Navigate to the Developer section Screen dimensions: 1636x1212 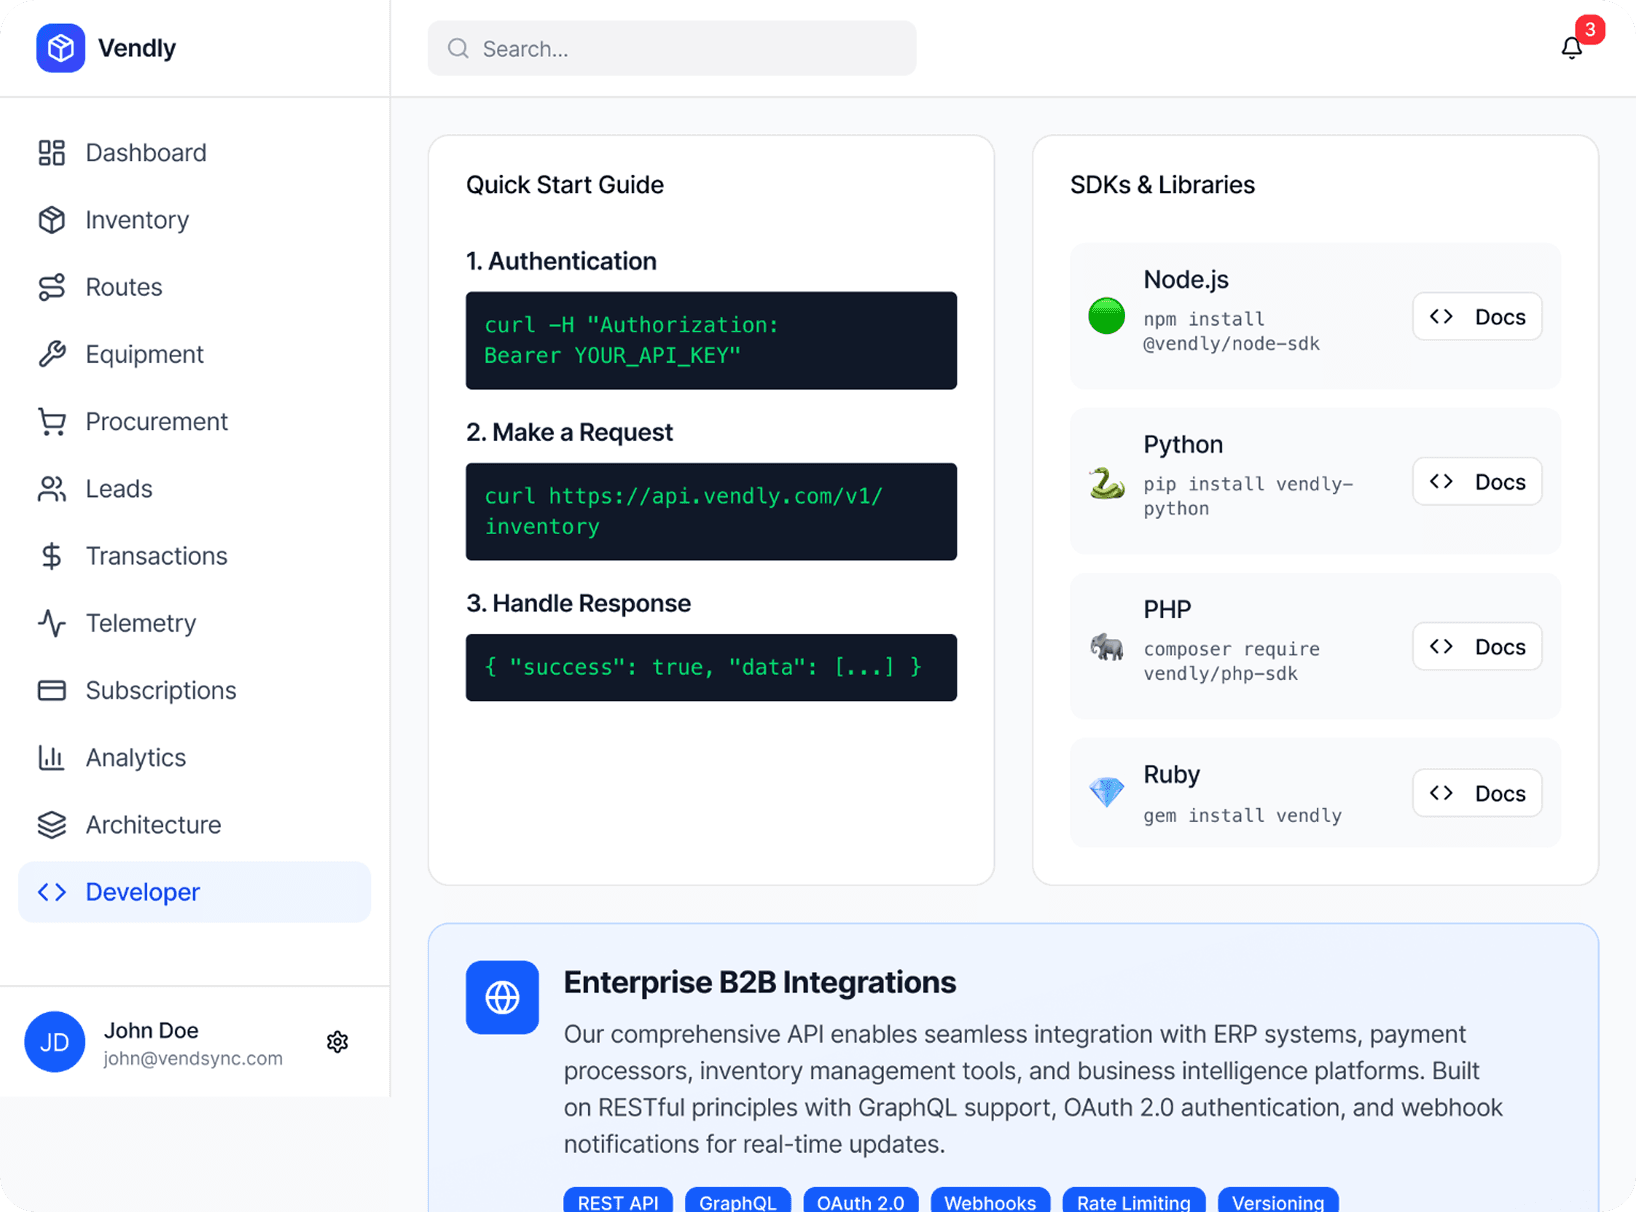(x=142, y=891)
